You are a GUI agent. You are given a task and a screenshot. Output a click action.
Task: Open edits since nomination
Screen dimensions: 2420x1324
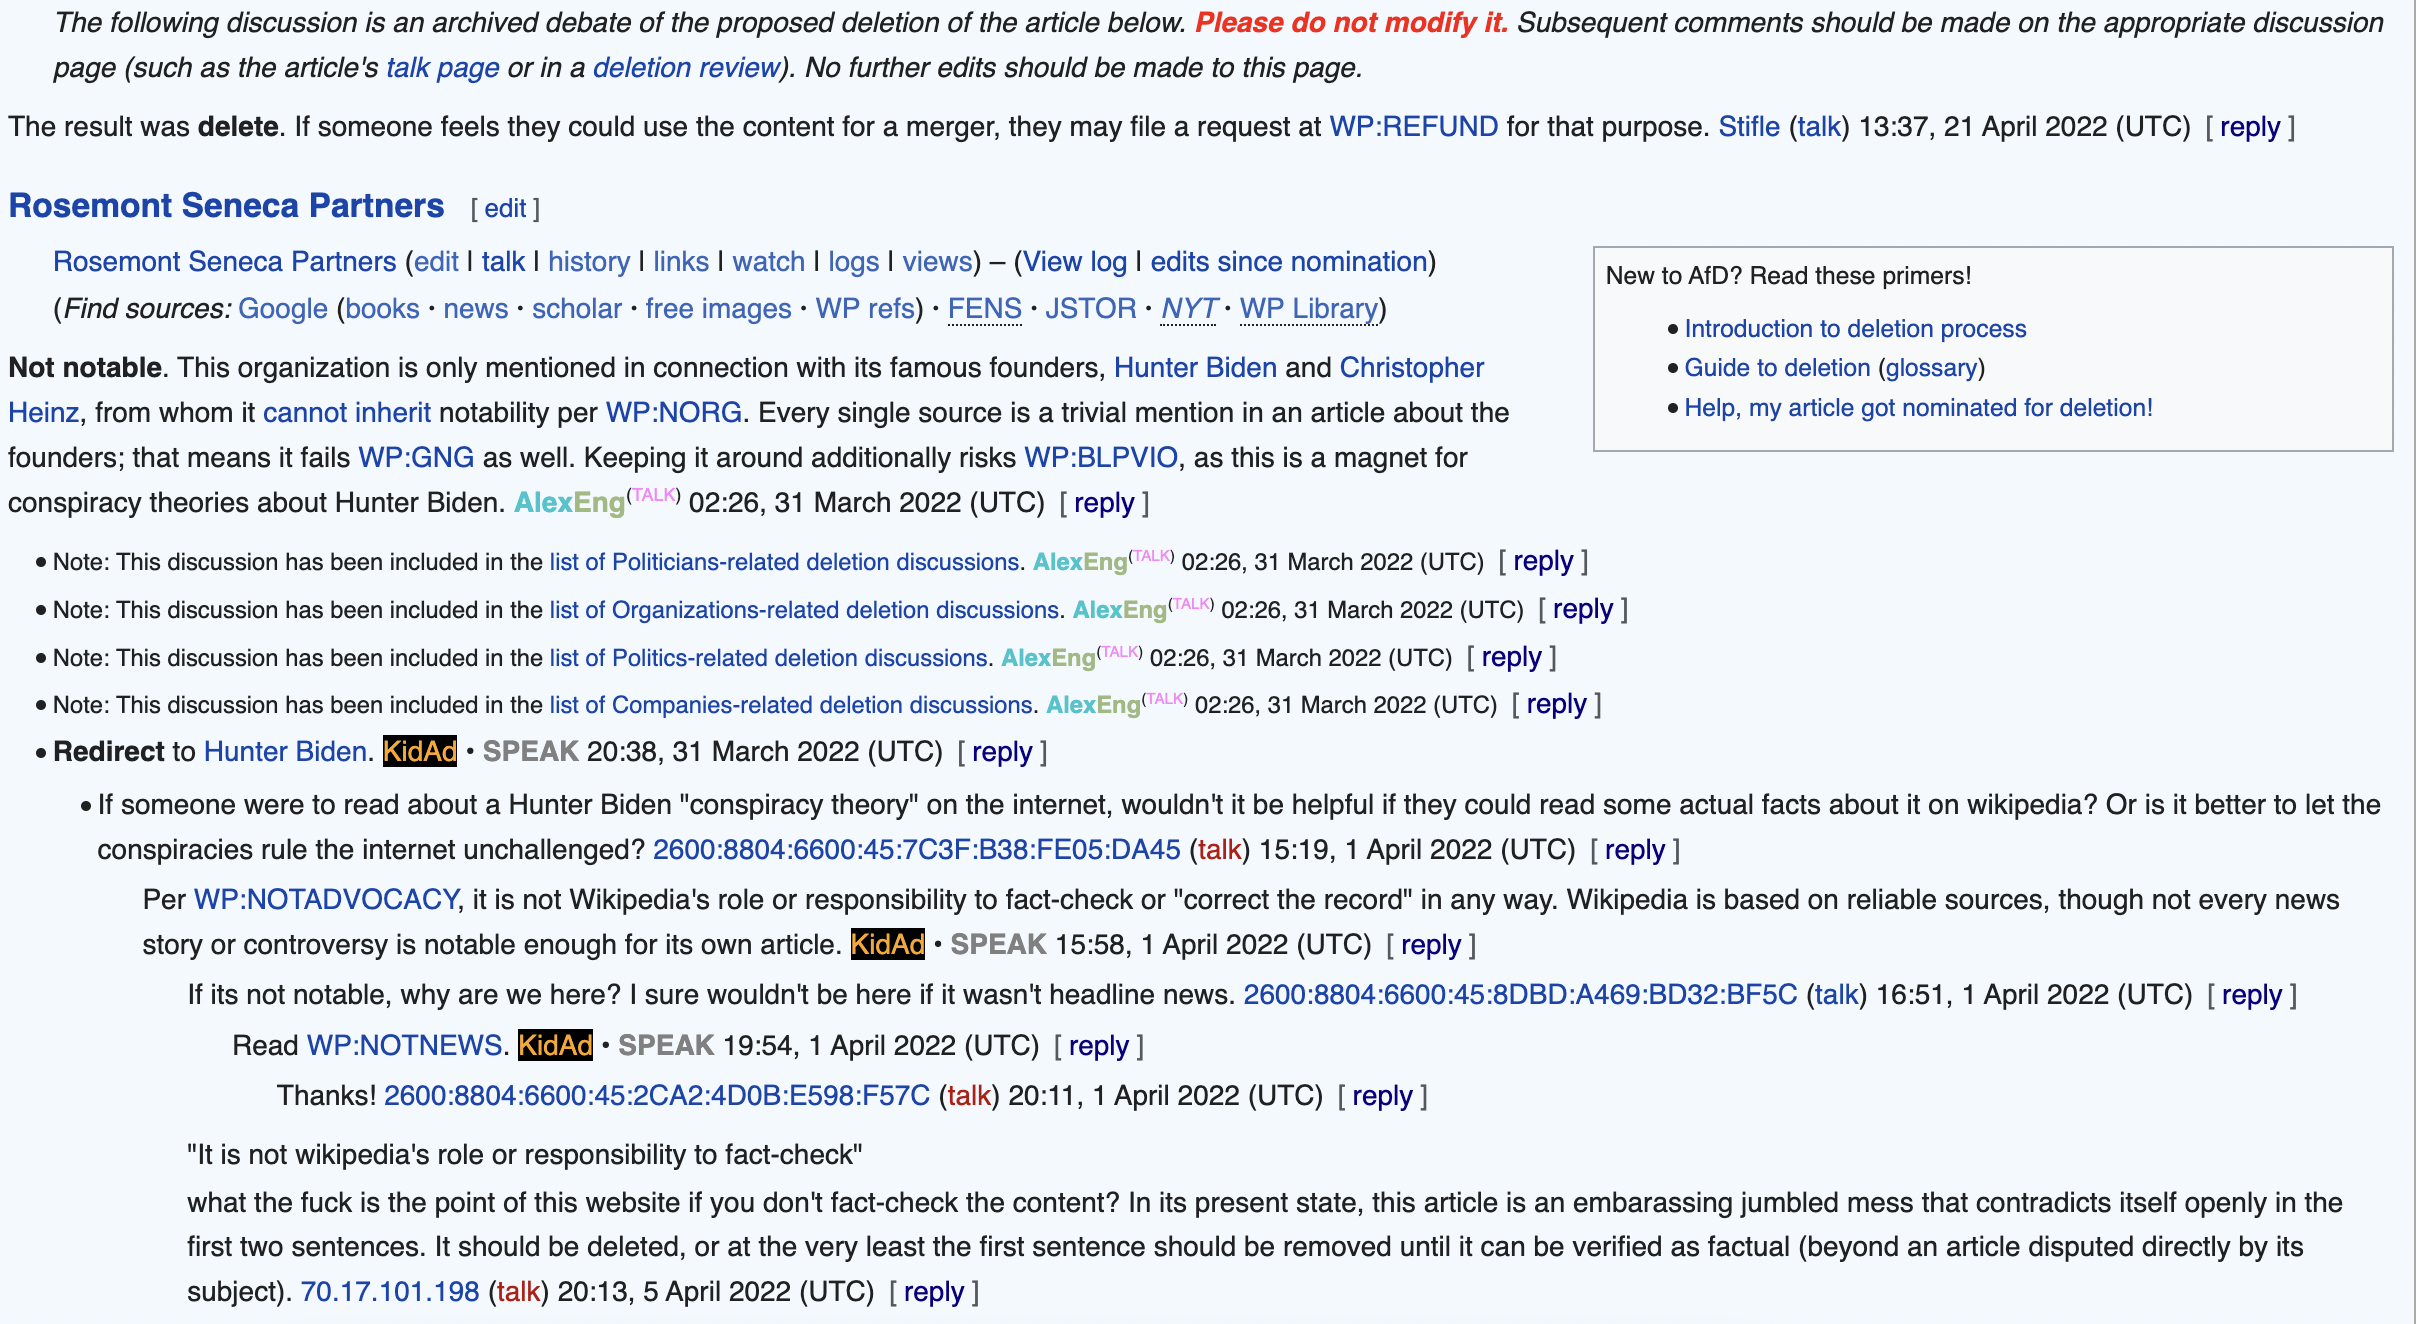(1289, 262)
